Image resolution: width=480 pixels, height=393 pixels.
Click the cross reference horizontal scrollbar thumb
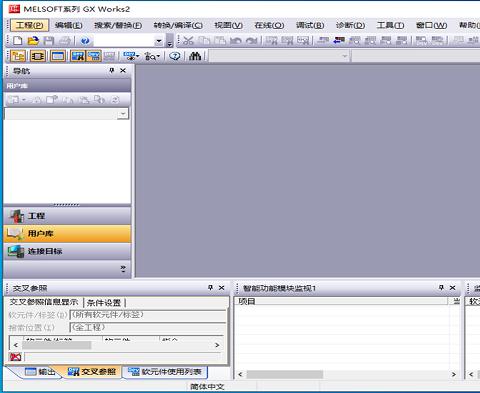[x=56, y=345]
